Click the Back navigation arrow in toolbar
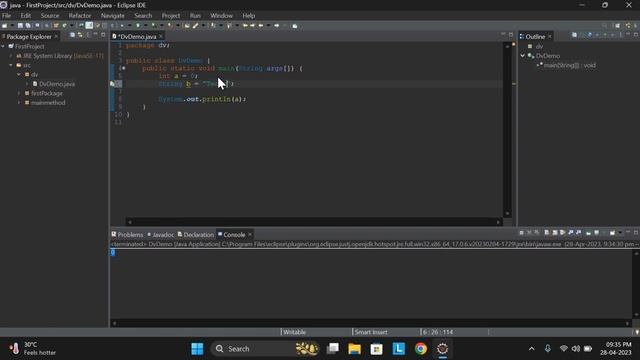The height and width of the screenshot is (360, 640). [x=261, y=26]
